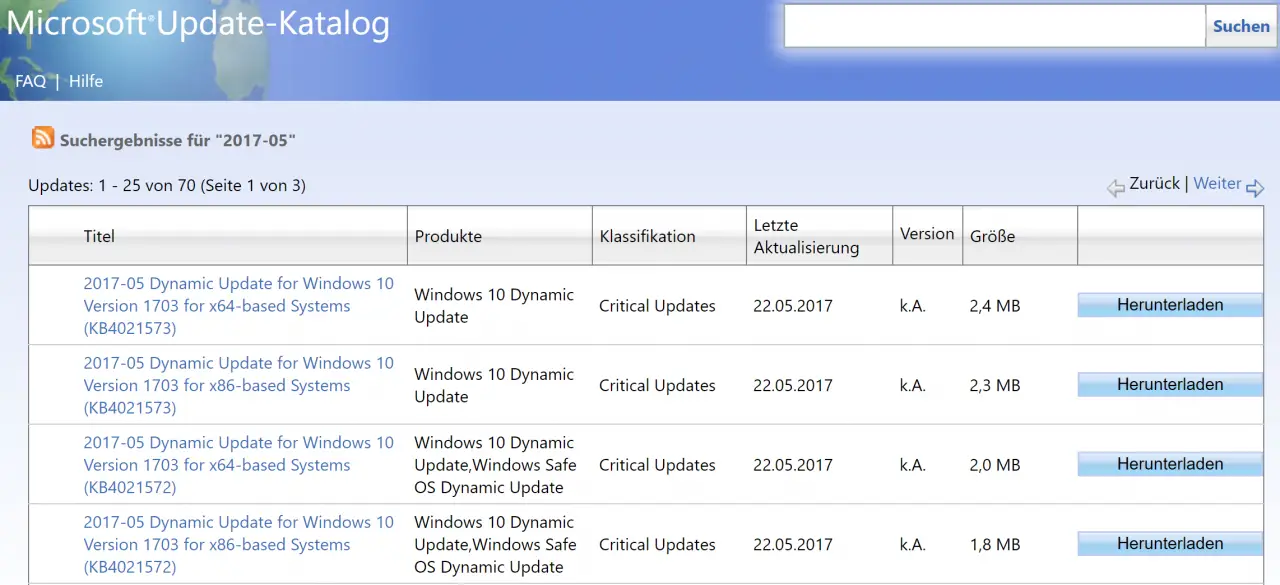
Task: Click the date 22.05.2017 in the 1,8 MB row
Action: tap(793, 545)
